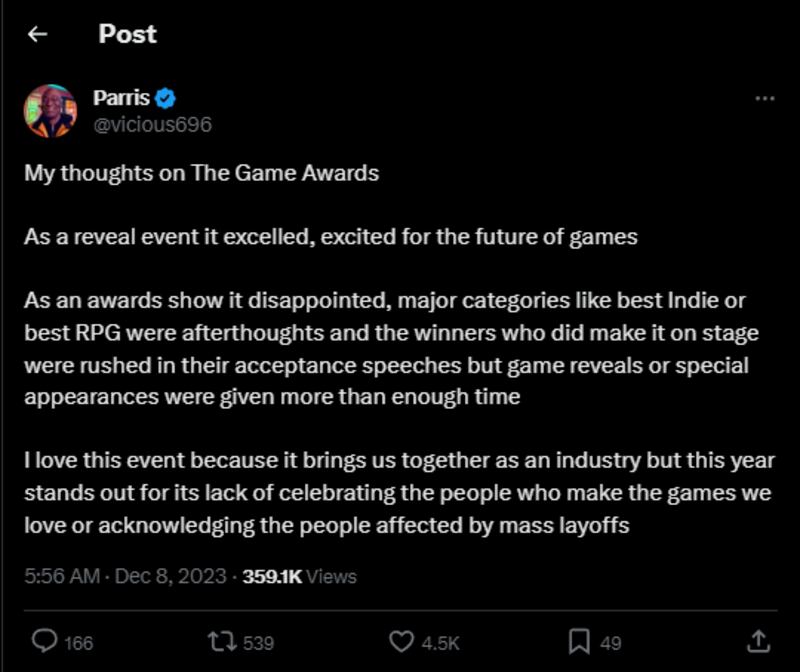
Task: View analytics via 359.1K Views
Action: click(x=301, y=576)
